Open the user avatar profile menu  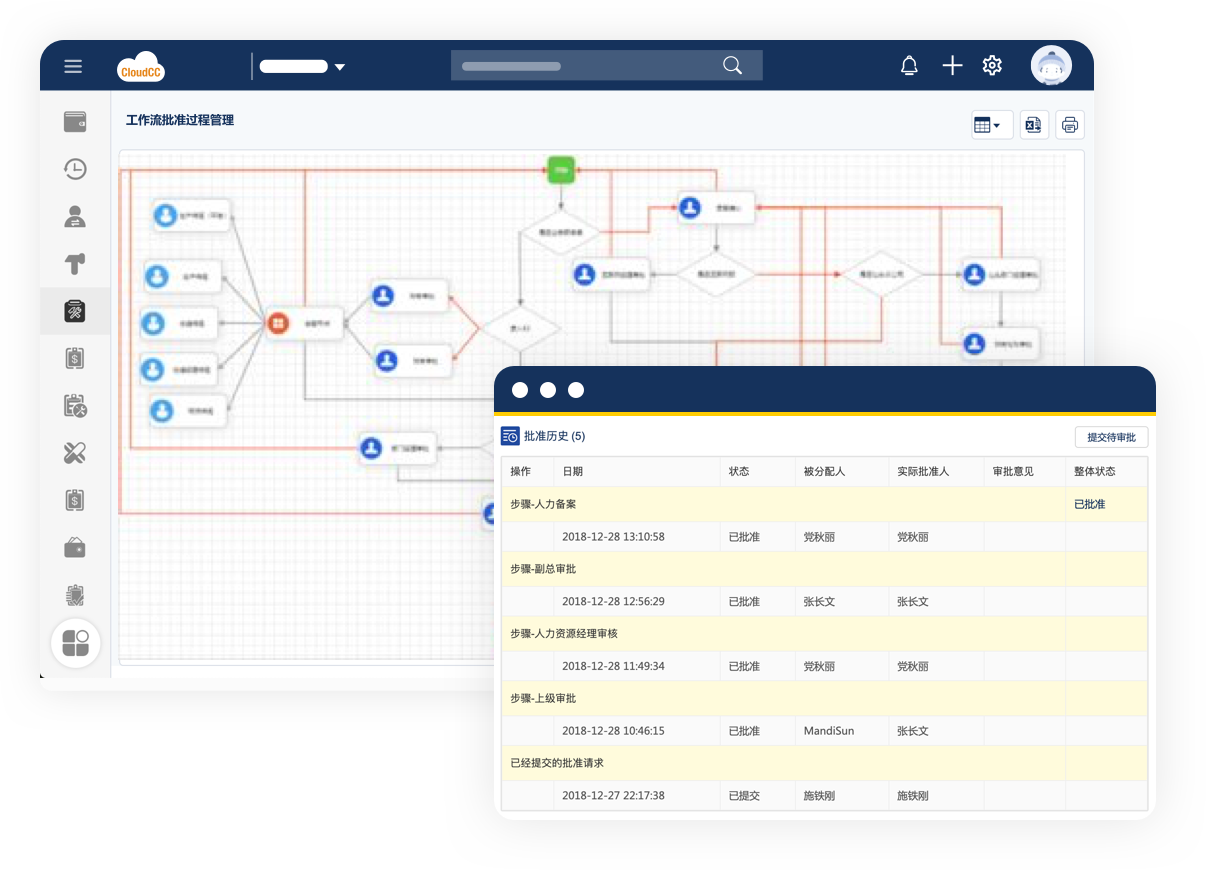point(1051,66)
